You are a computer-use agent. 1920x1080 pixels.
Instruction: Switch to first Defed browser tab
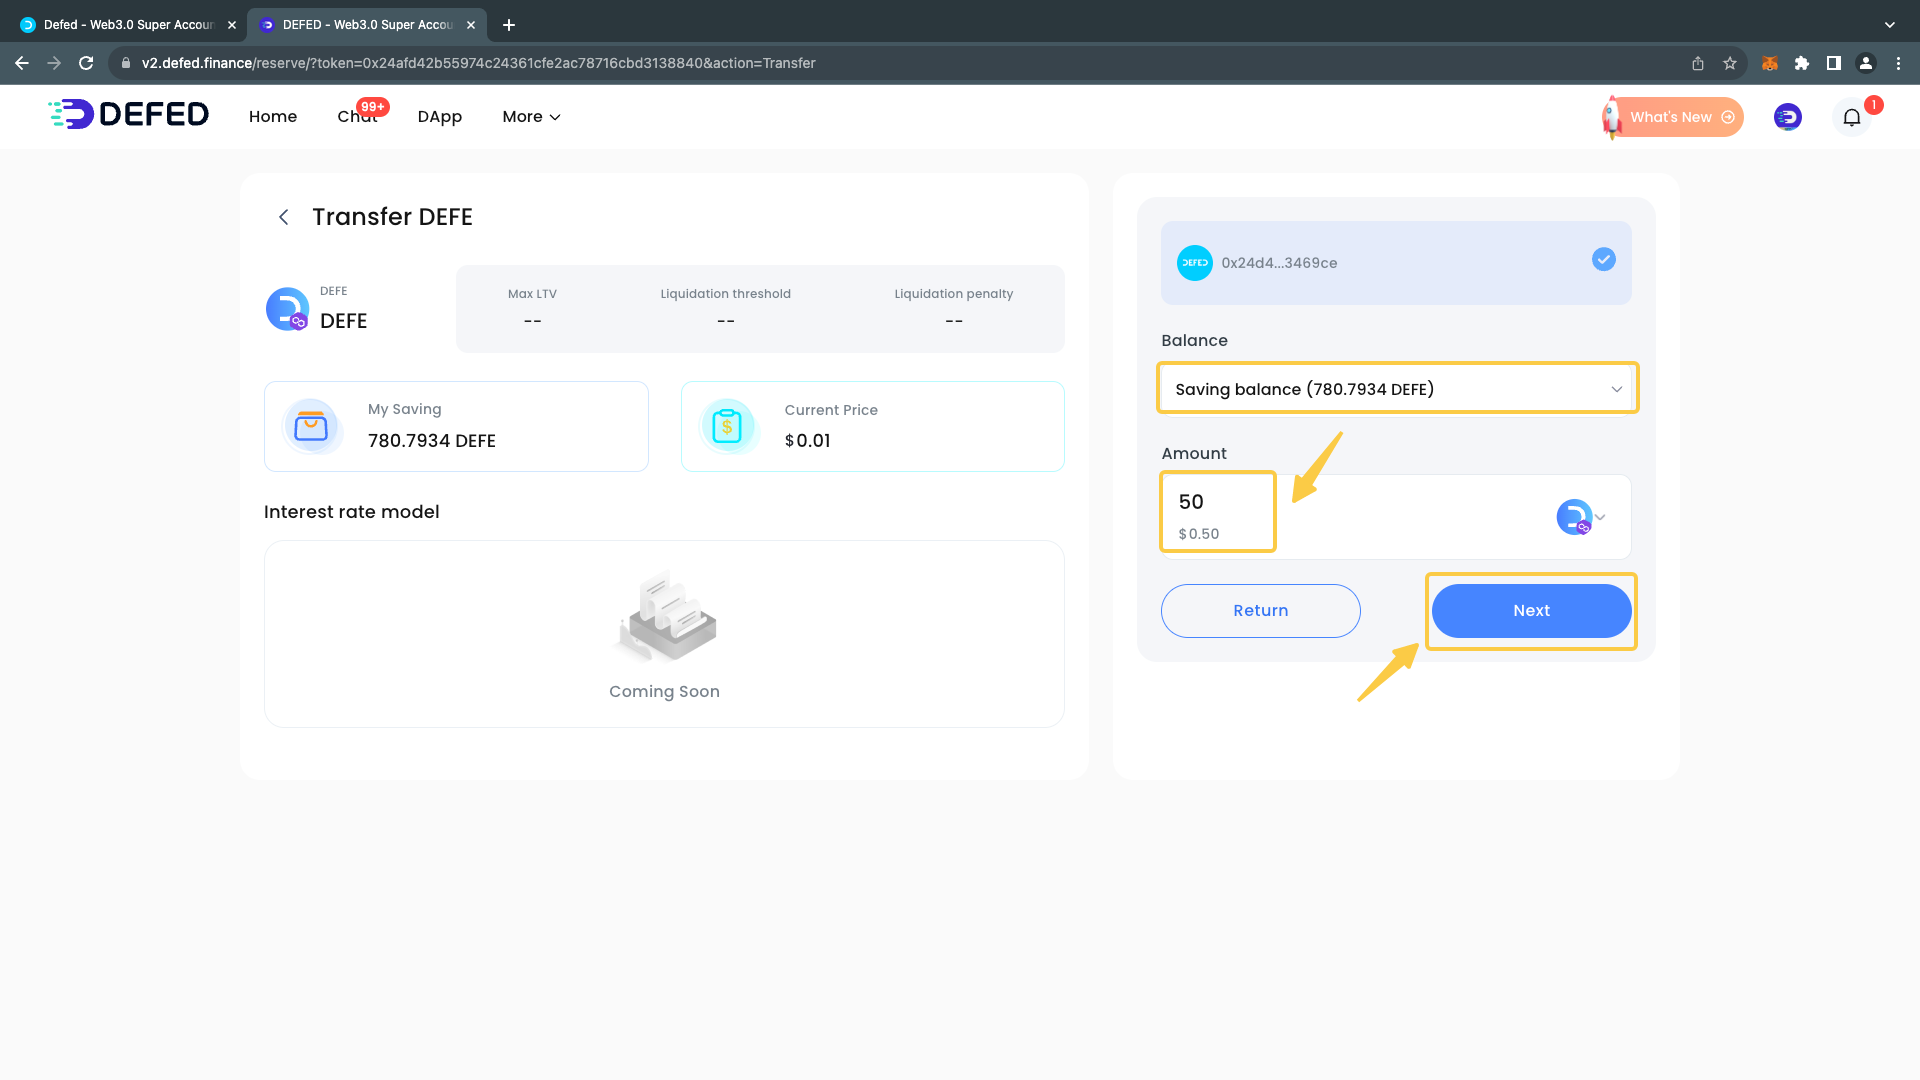point(128,24)
